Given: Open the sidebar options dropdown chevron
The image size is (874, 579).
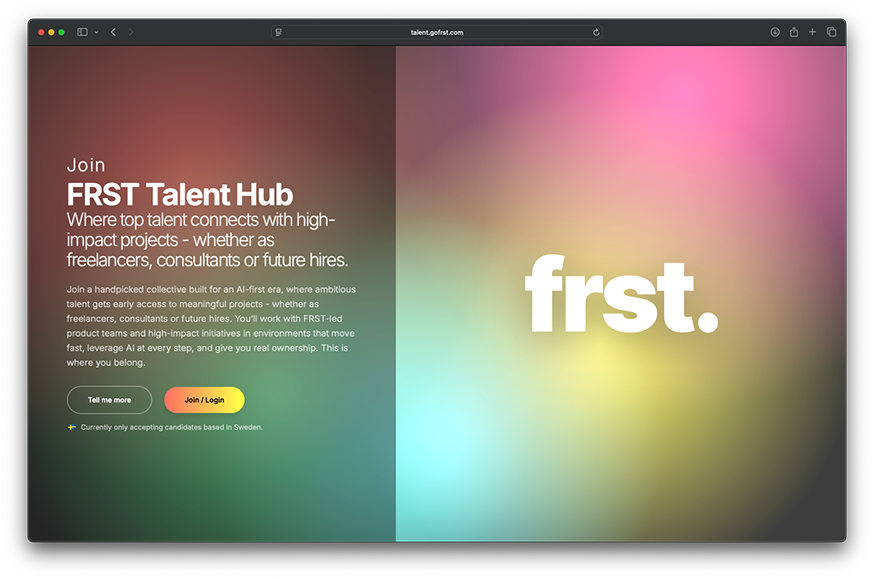Looking at the screenshot, I should point(96,32).
